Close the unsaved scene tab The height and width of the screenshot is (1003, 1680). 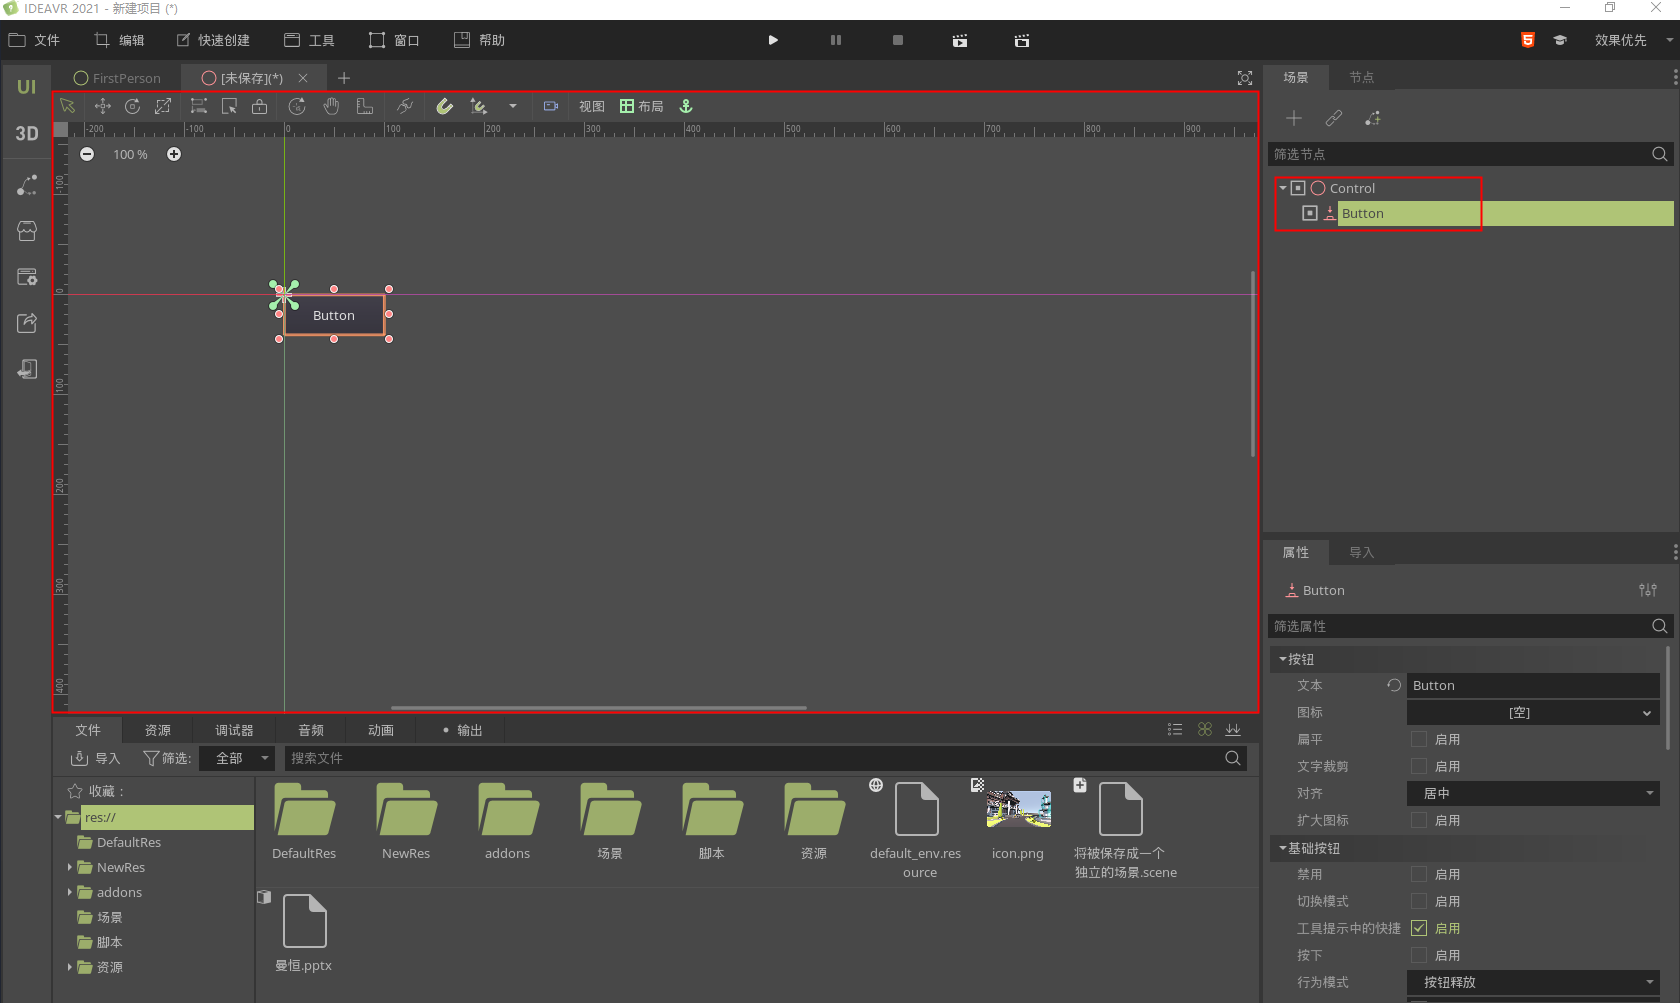[x=303, y=78]
